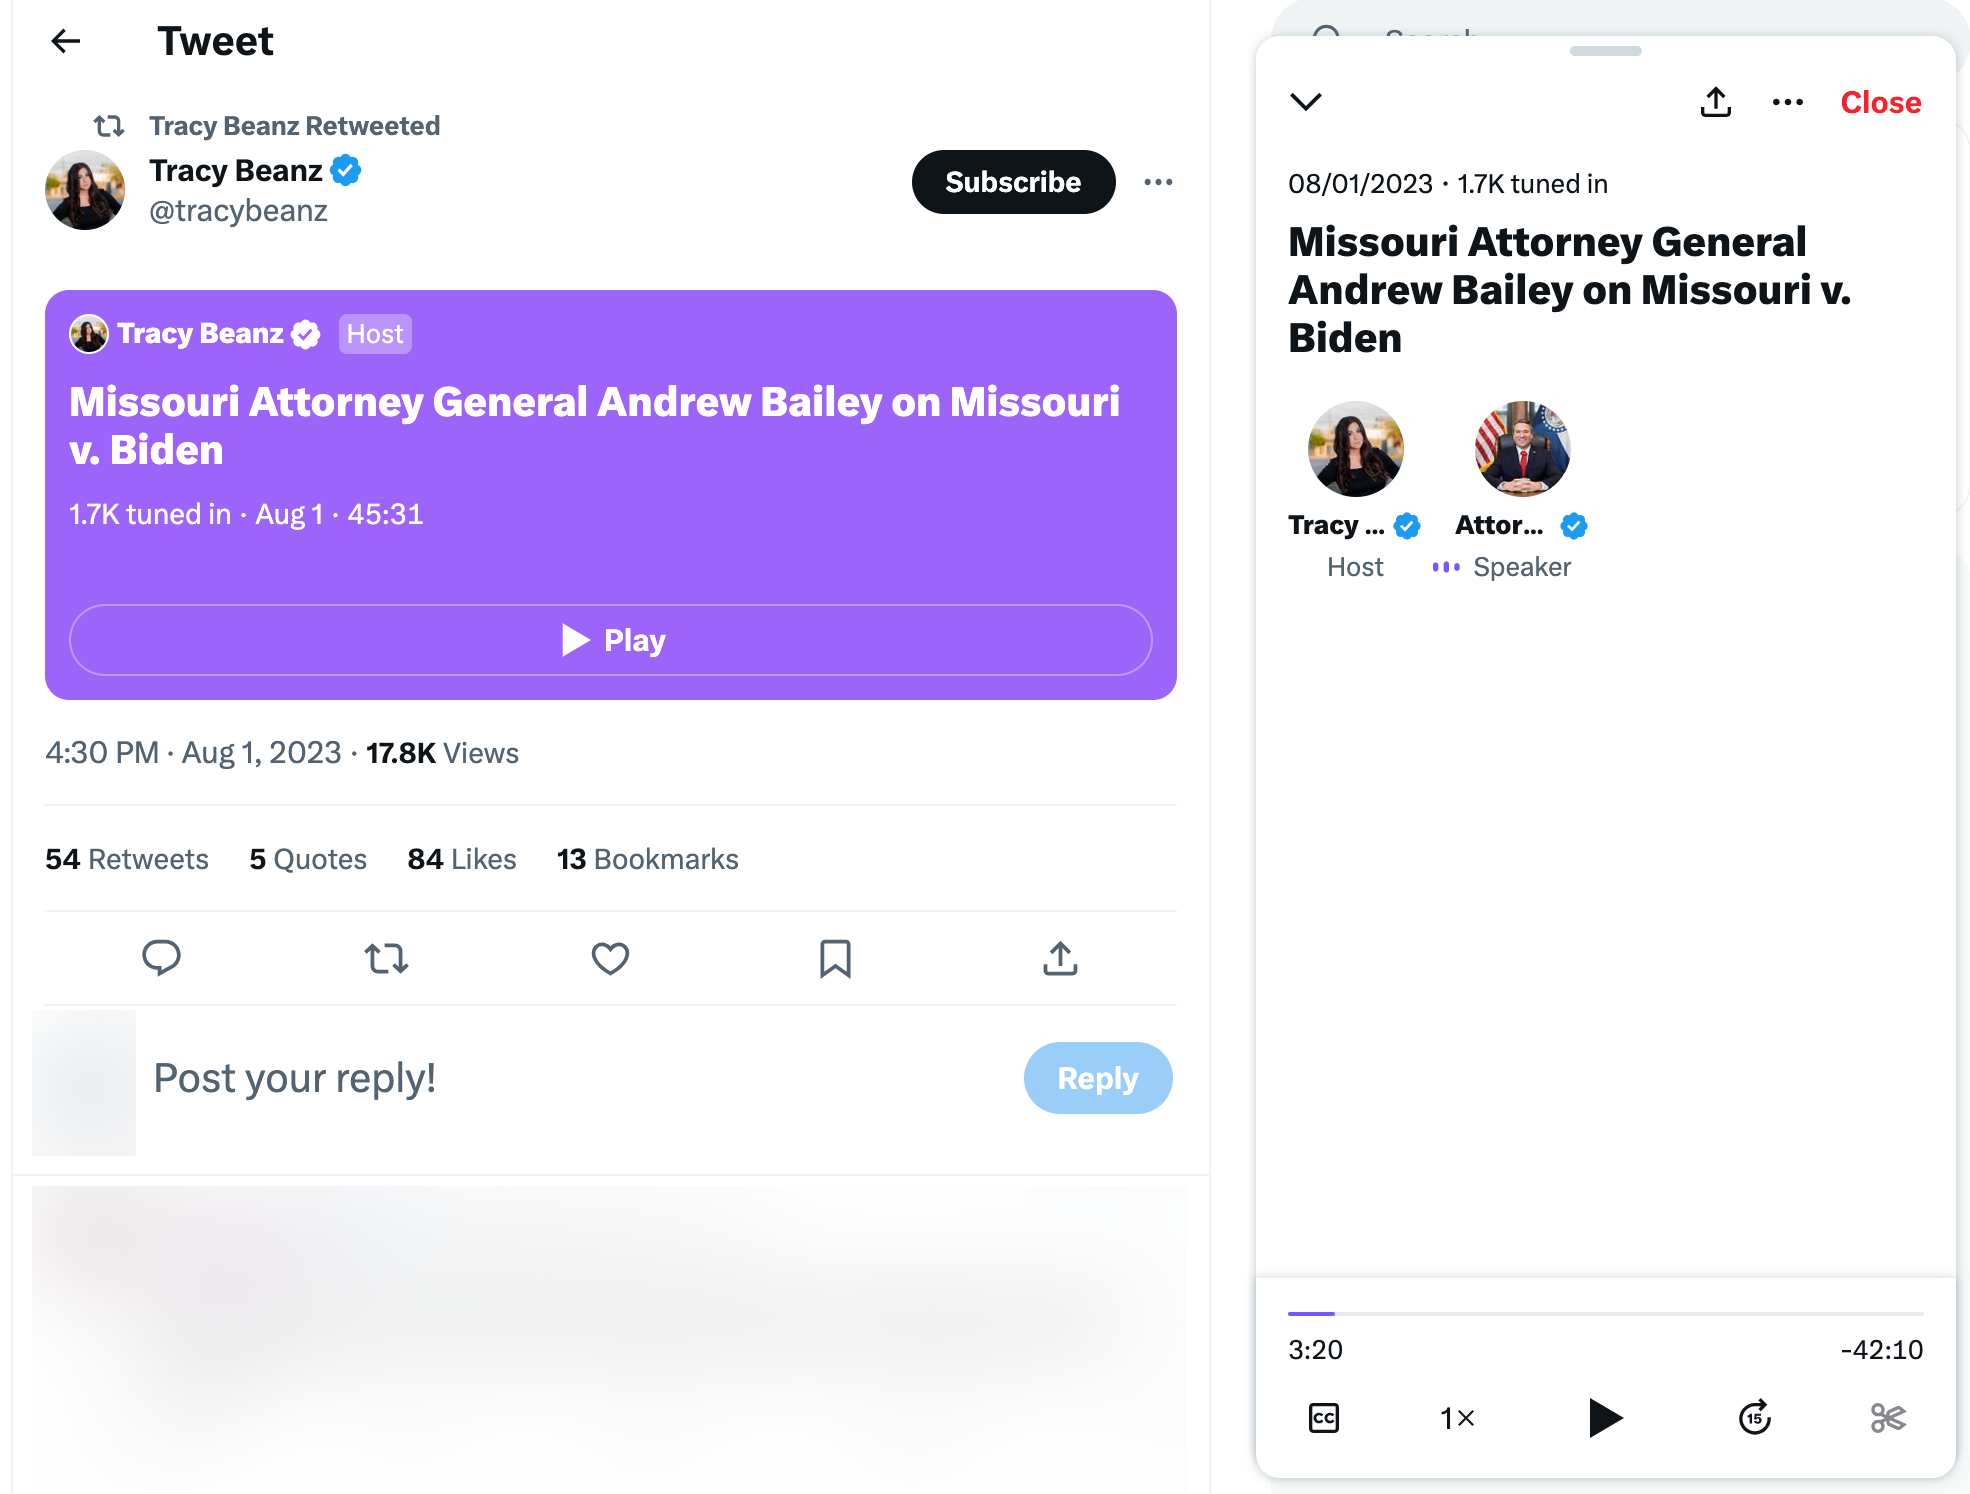Image resolution: width=1970 pixels, height=1494 pixels.
Task: Bookmark the tweet with the bookmark icon
Action: [835, 958]
